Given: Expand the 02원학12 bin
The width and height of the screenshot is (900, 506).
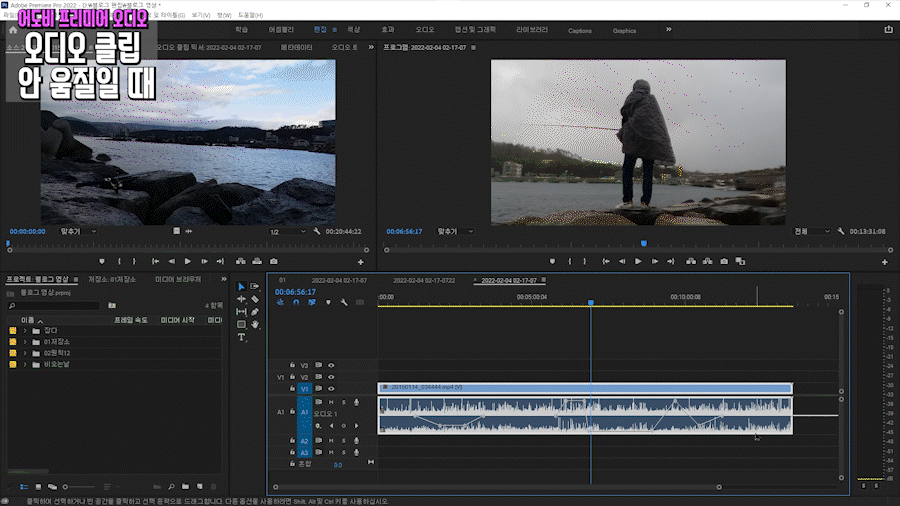Looking at the screenshot, I should pyautogui.click(x=25, y=353).
